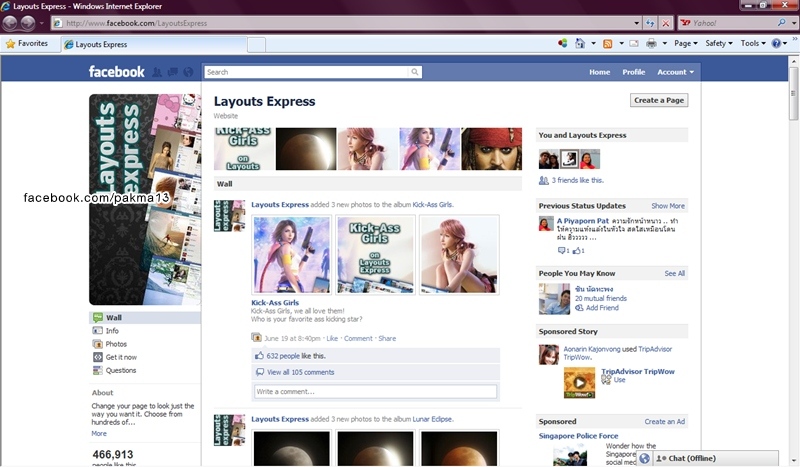The height and width of the screenshot is (467, 800).
Task: Open Profile link in top bar
Action: [x=634, y=72]
